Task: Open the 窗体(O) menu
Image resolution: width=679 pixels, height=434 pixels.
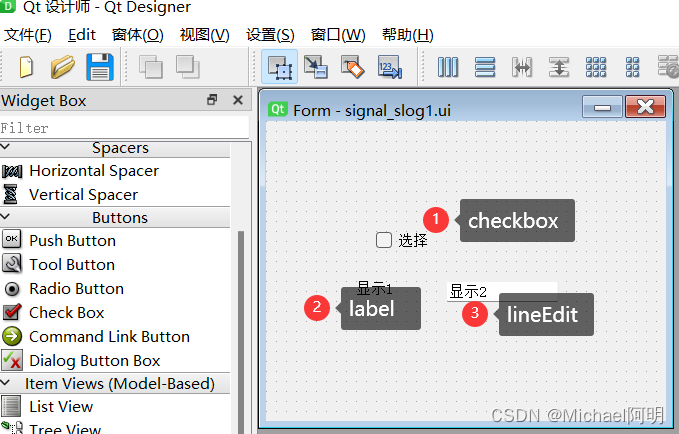Action: pyautogui.click(x=138, y=35)
